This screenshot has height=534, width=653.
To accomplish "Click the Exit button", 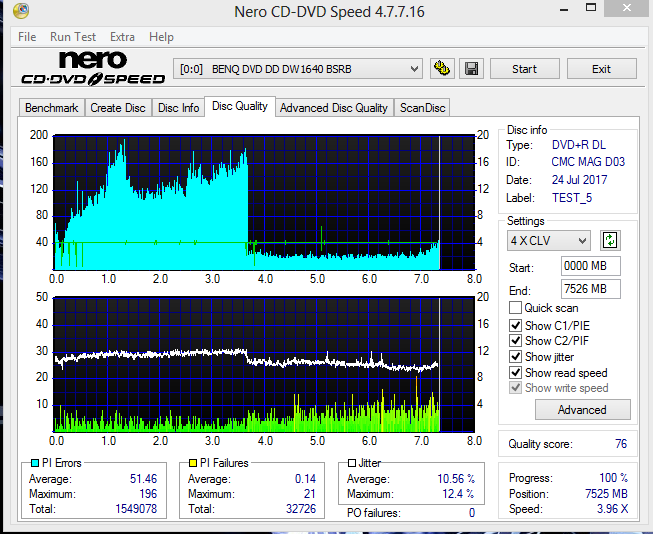I will [x=601, y=69].
